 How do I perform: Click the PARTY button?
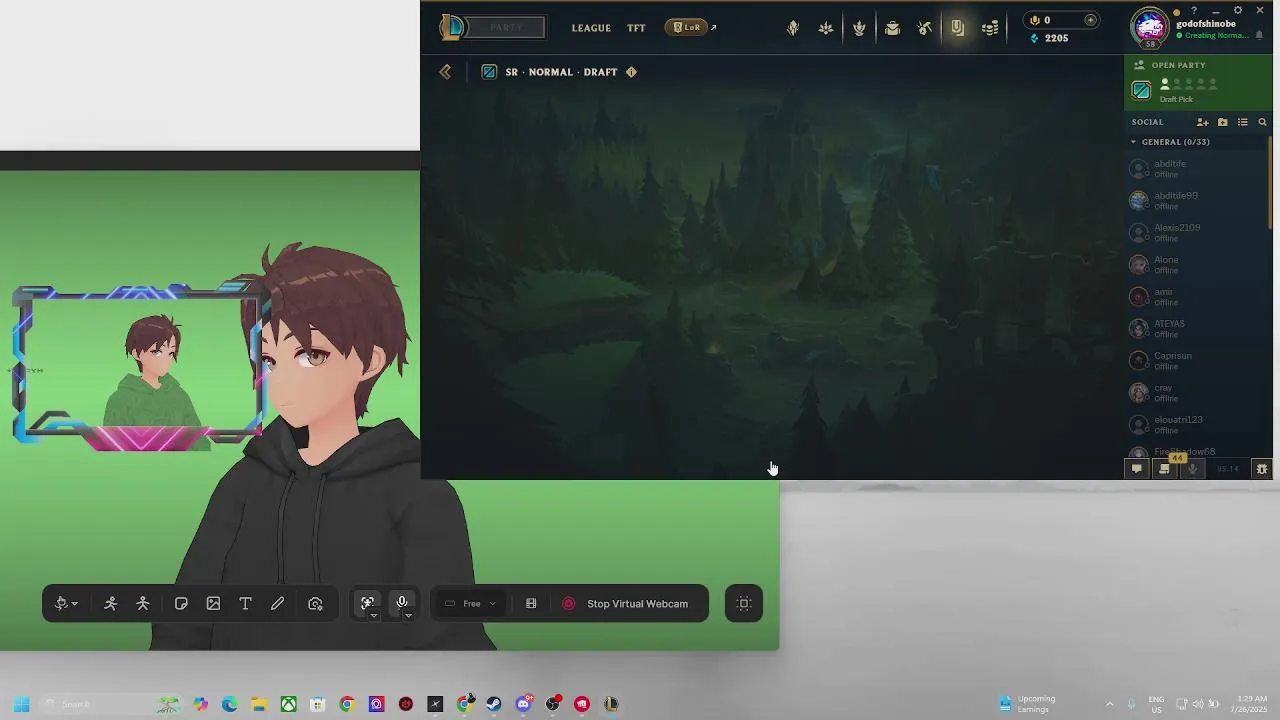pyautogui.click(x=506, y=27)
